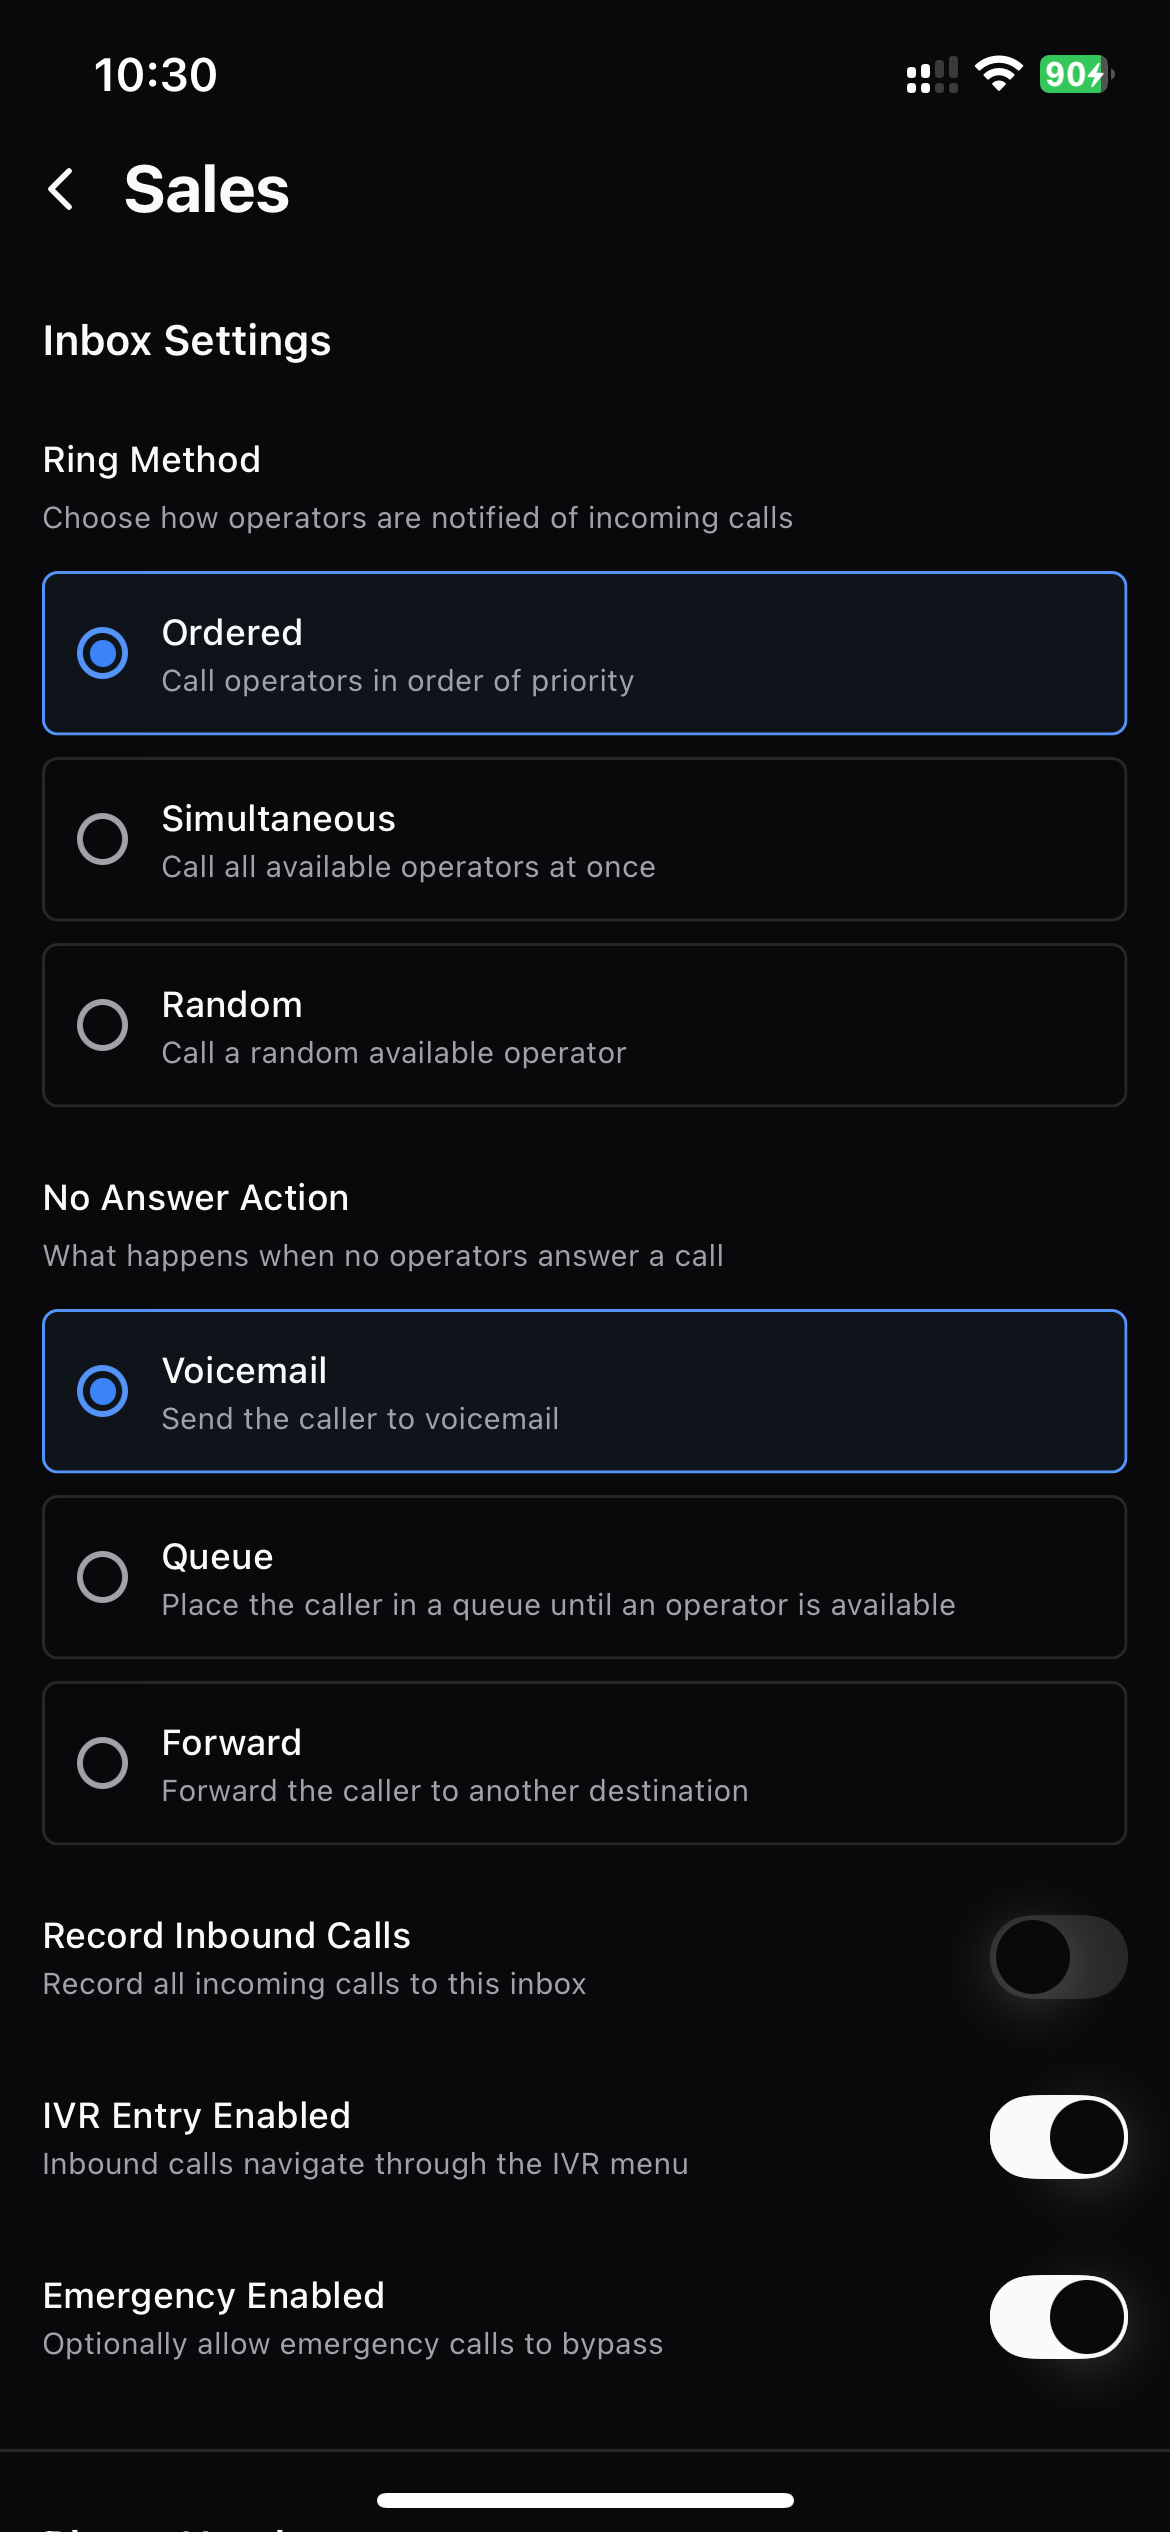
Task: Select Forward as no answer action
Action: 584,1763
